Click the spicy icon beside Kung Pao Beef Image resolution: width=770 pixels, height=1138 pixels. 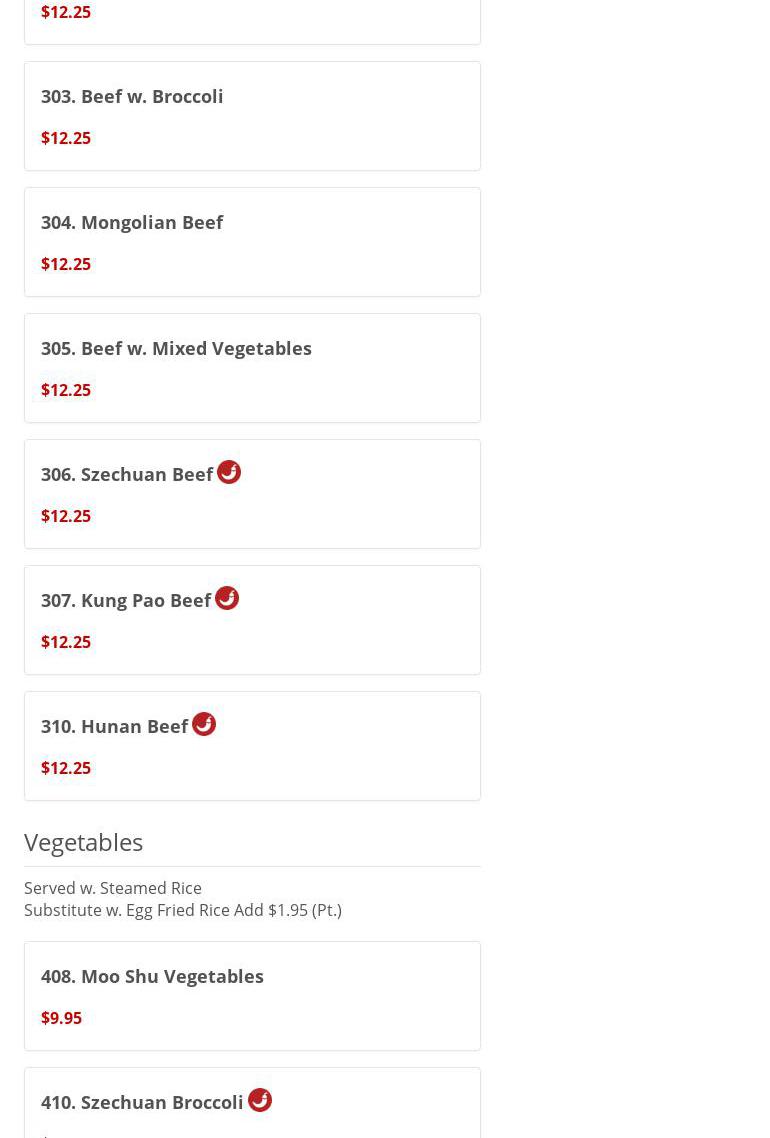click(227, 598)
